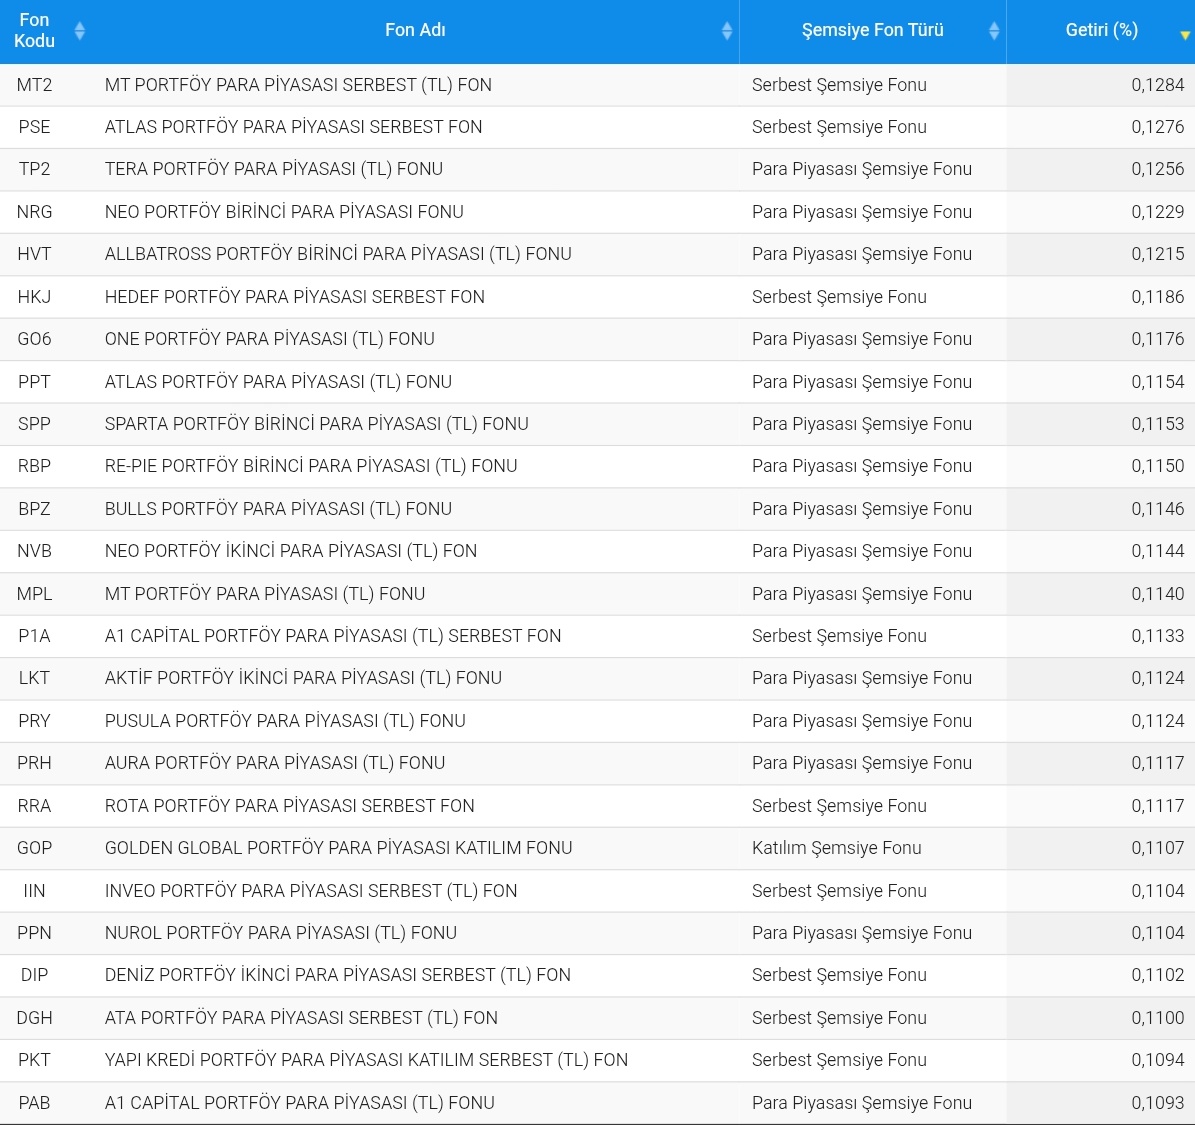Select fund code PAB

[x=34, y=1103]
